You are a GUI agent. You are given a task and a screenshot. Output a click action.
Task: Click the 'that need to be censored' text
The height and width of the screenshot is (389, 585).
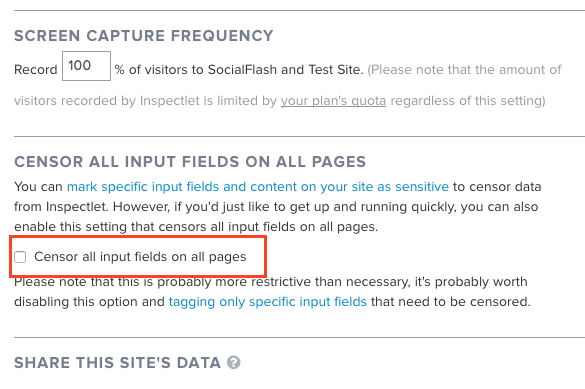451,301
